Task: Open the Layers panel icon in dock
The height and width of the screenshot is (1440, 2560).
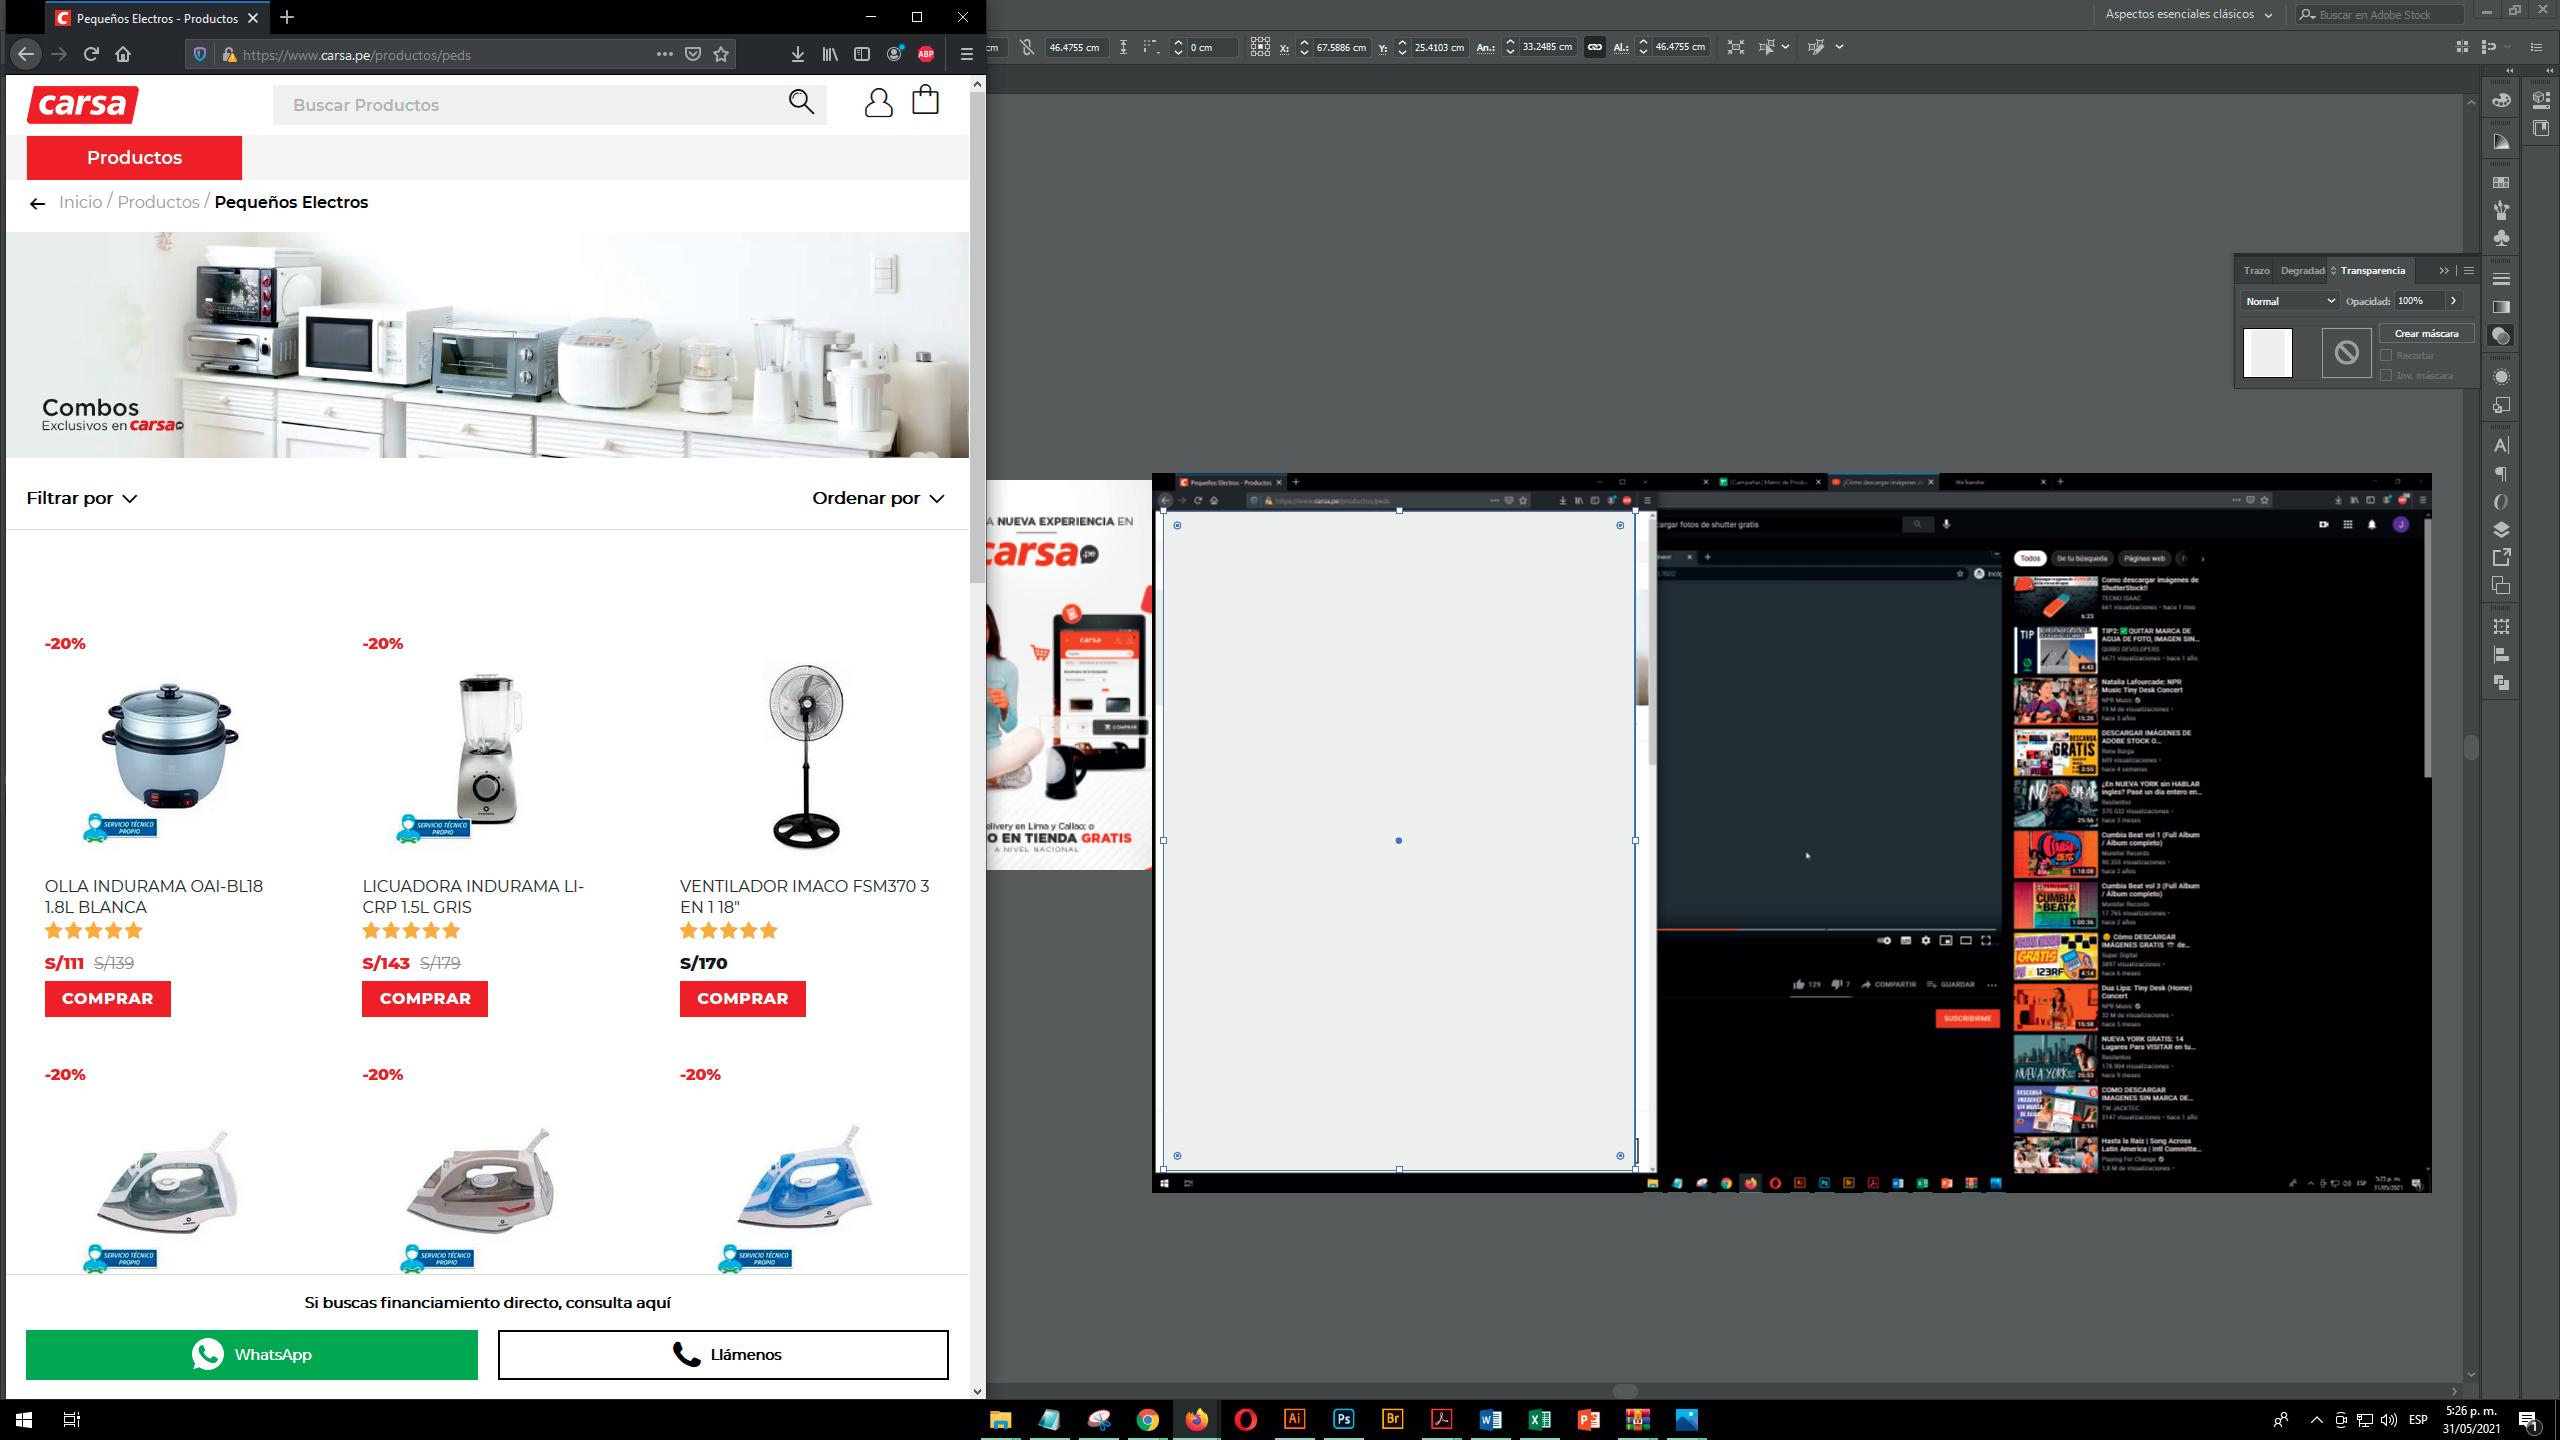Action: pyautogui.click(x=2501, y=530)
